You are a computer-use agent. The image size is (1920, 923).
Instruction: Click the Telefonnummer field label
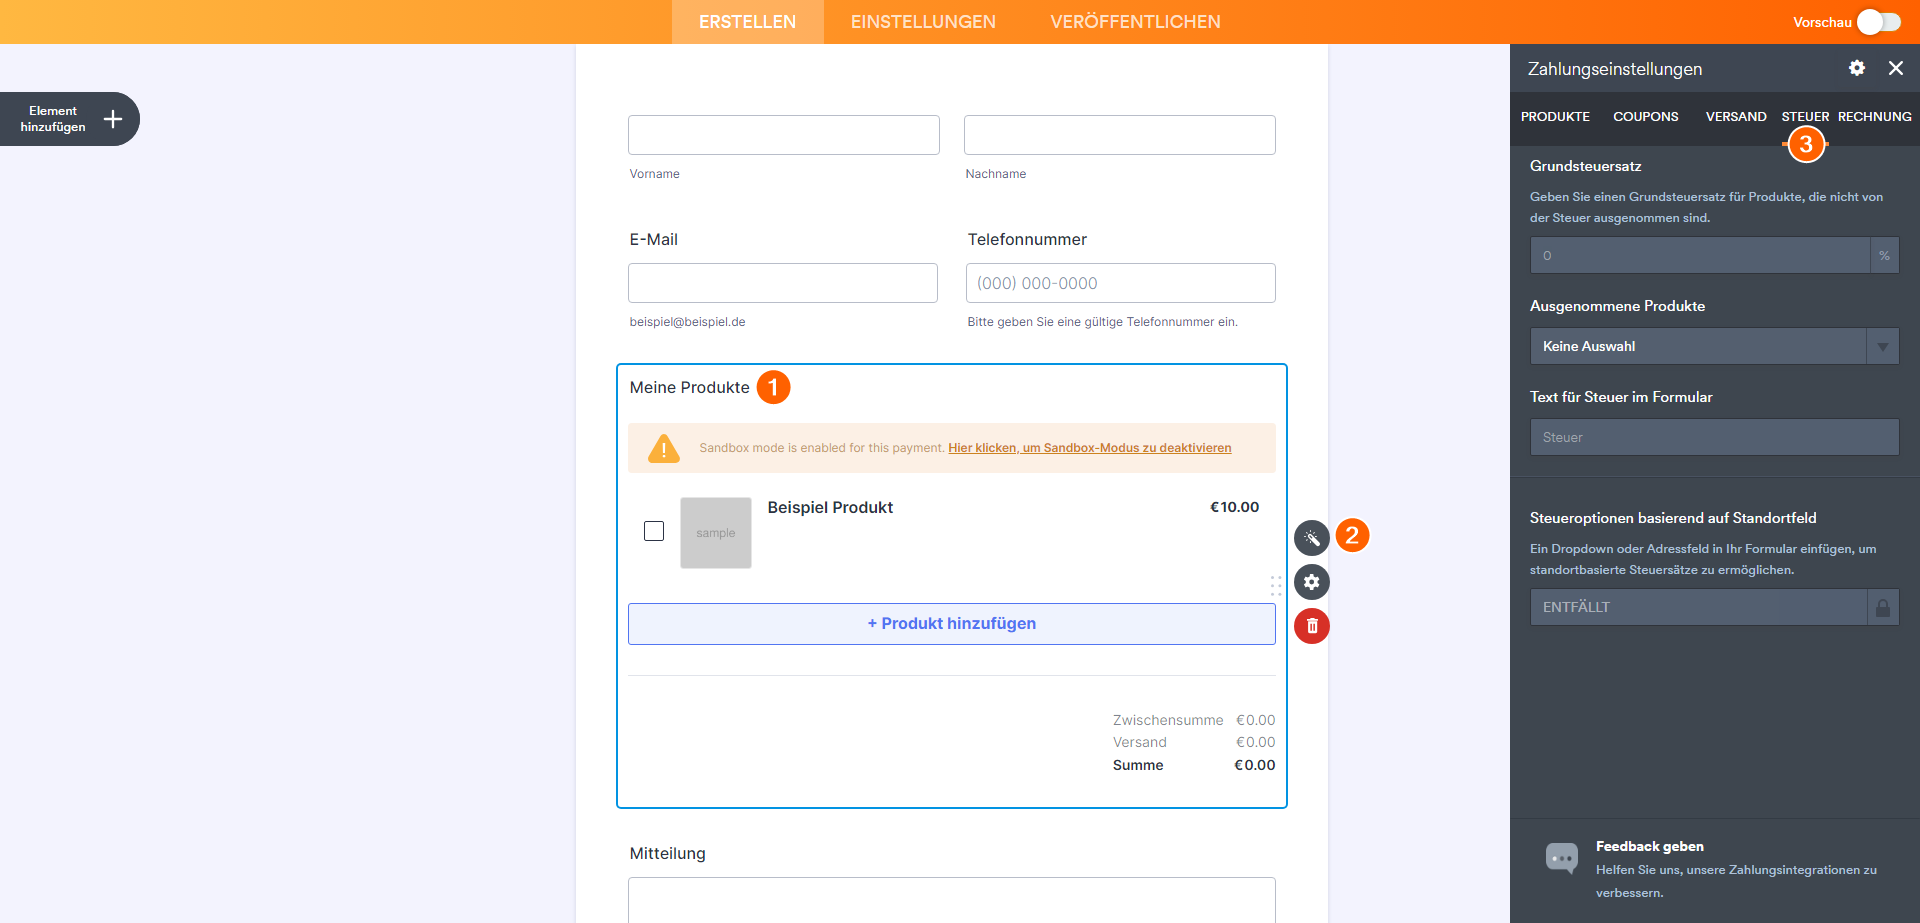coord(1027,239)
